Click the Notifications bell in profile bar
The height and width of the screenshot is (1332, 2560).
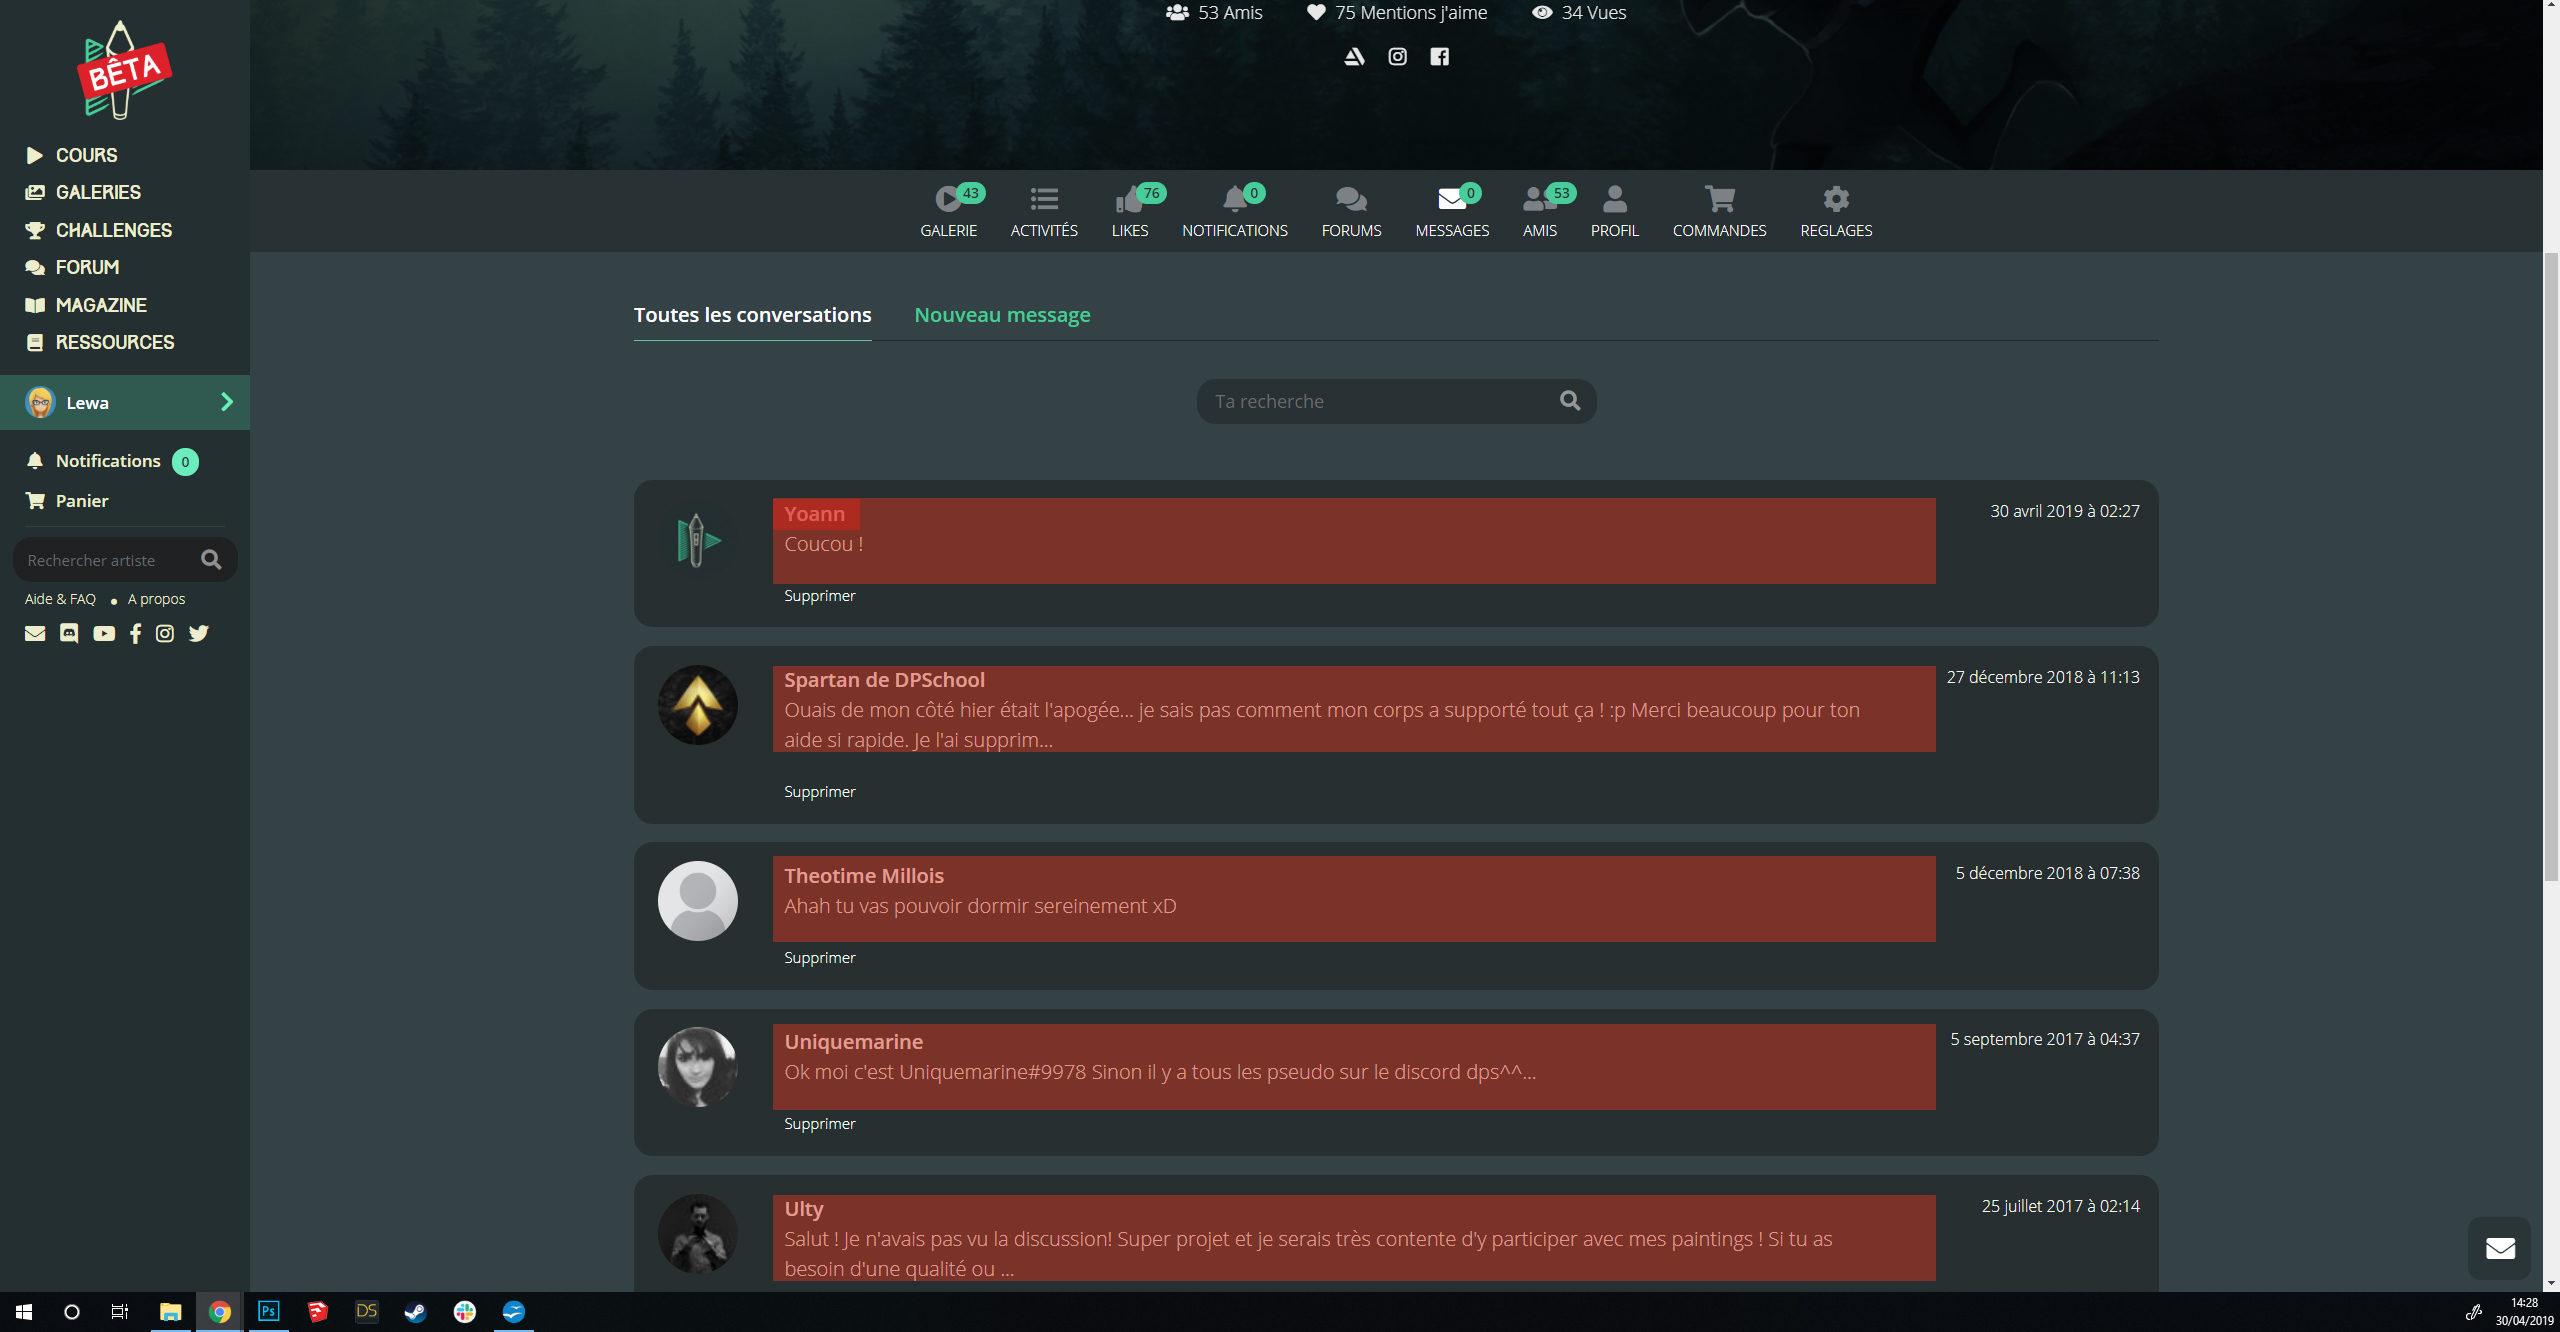[x=1234, y=200]
